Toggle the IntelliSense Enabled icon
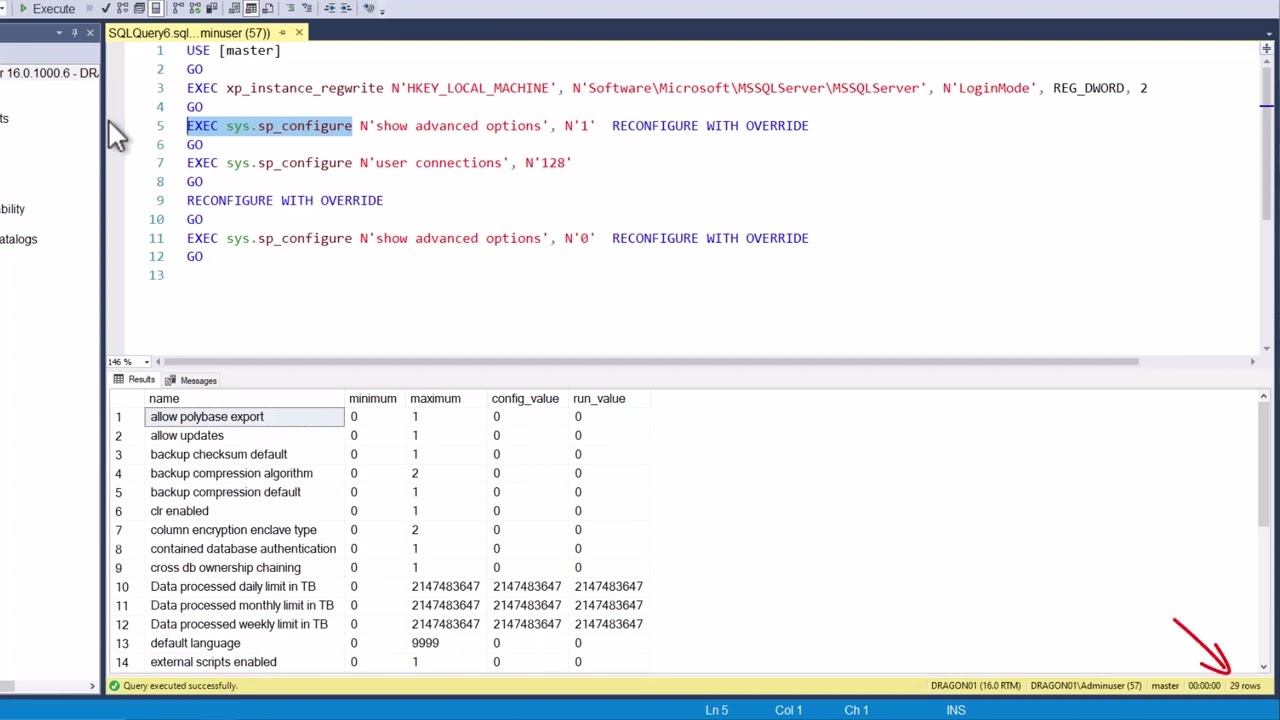Image resolution: width=1280 pixels, height=720 pixels. click(155, 8)
